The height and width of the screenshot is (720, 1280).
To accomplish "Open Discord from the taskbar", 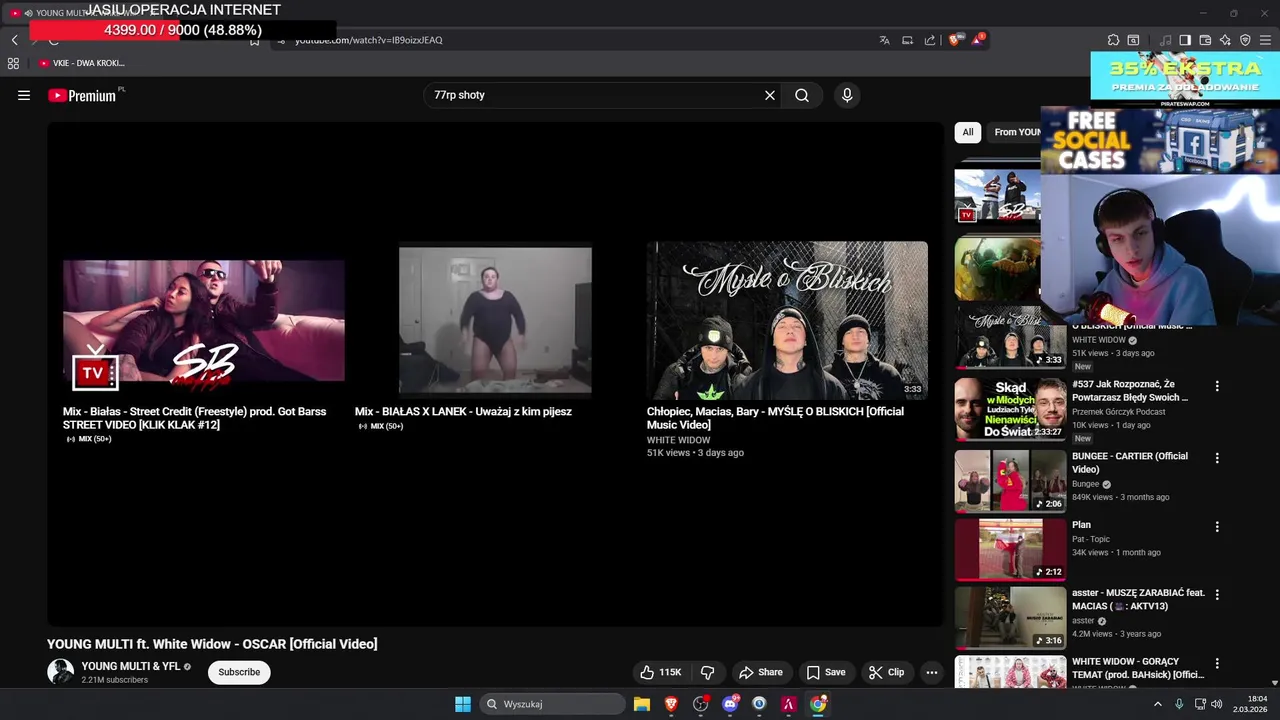I will pyautogui.click(x=730, y=704).
